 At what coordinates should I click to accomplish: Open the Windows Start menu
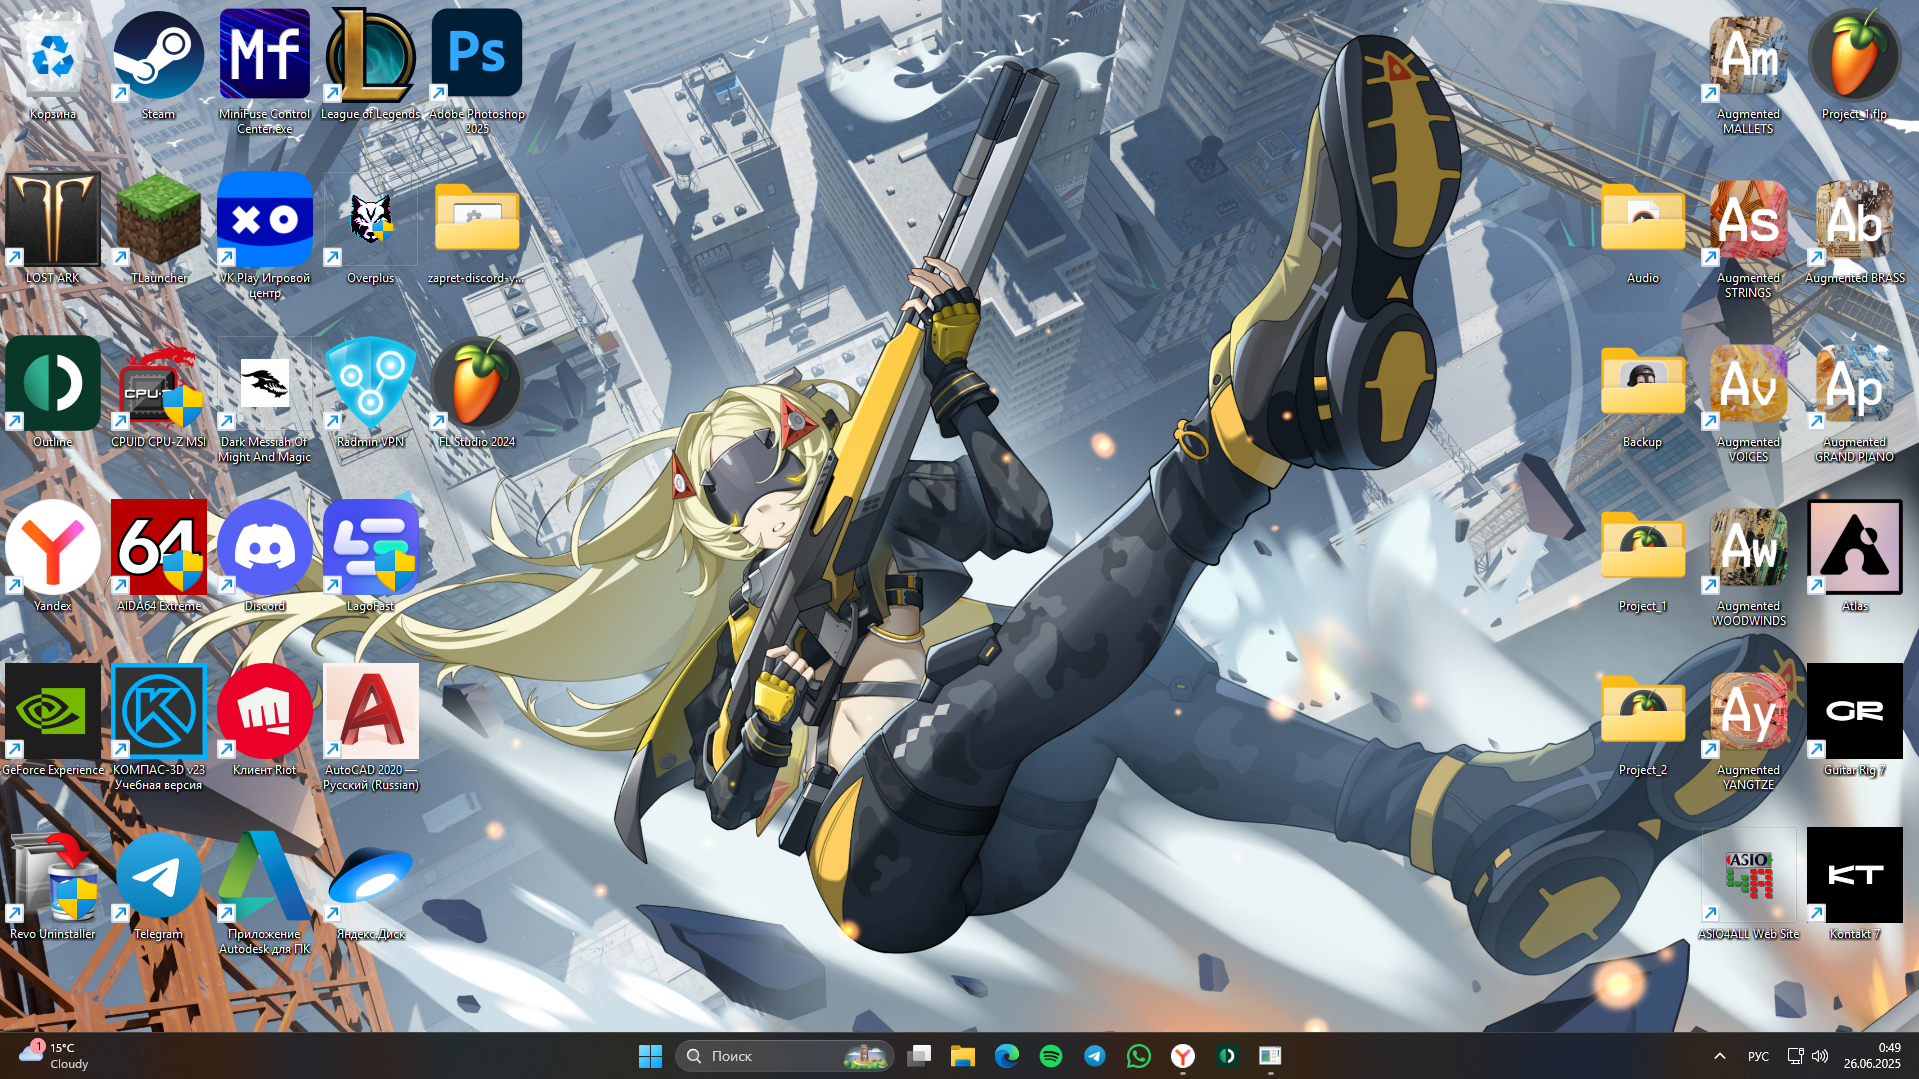click(650, 1056)
